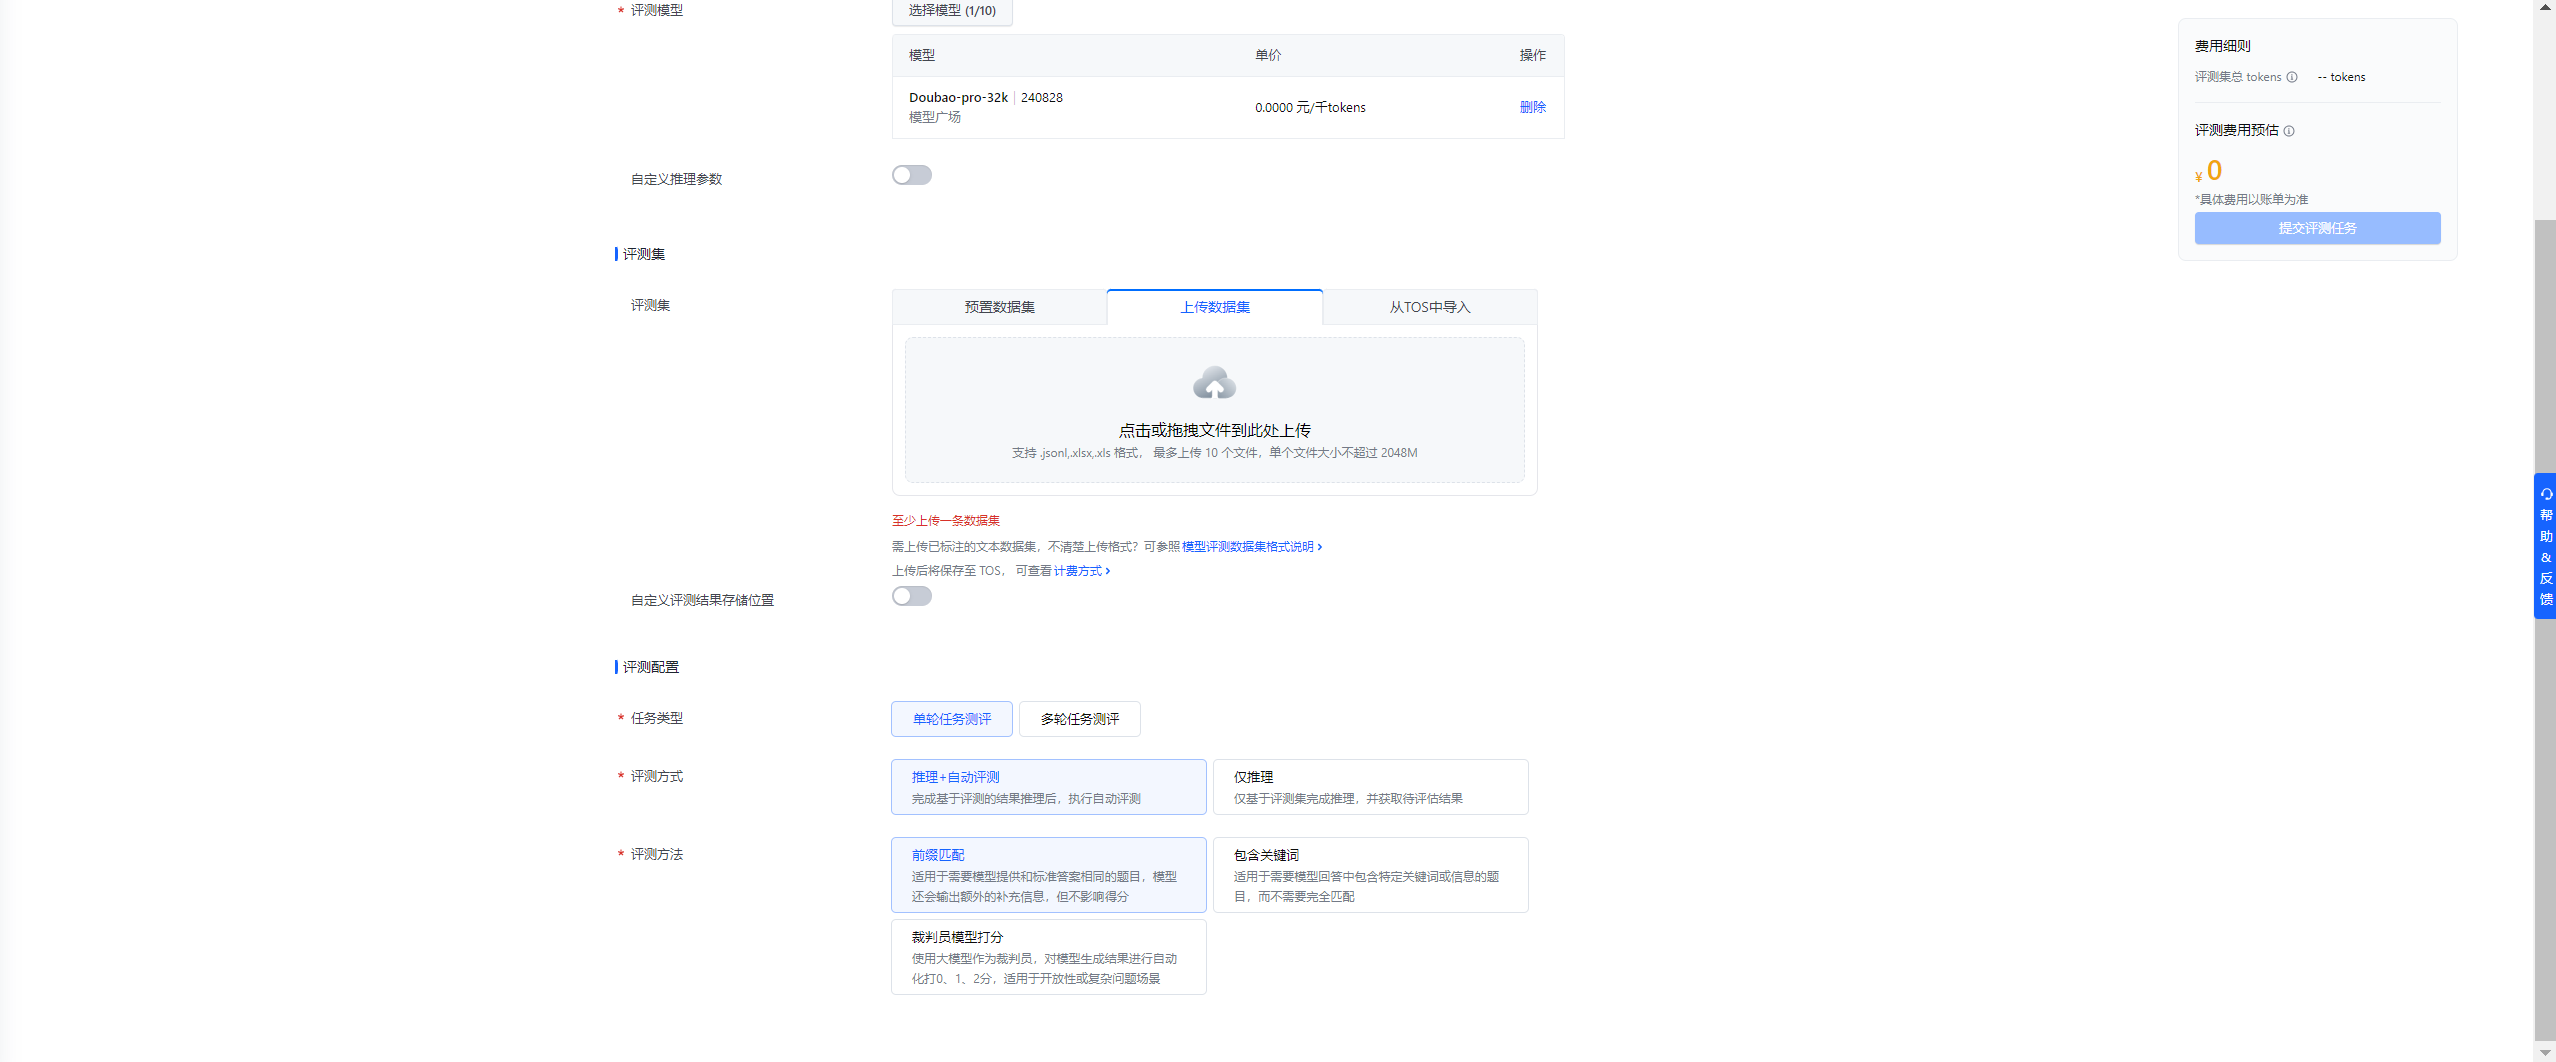Select 多轮任务测评 task type
The width and height of the screenshot is (2556, 1062).
1080,719
